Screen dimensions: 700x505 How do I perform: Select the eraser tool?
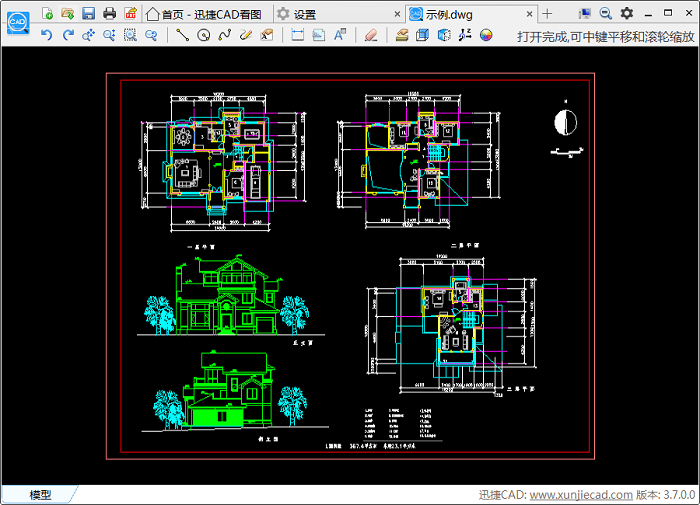click(371, 35)
